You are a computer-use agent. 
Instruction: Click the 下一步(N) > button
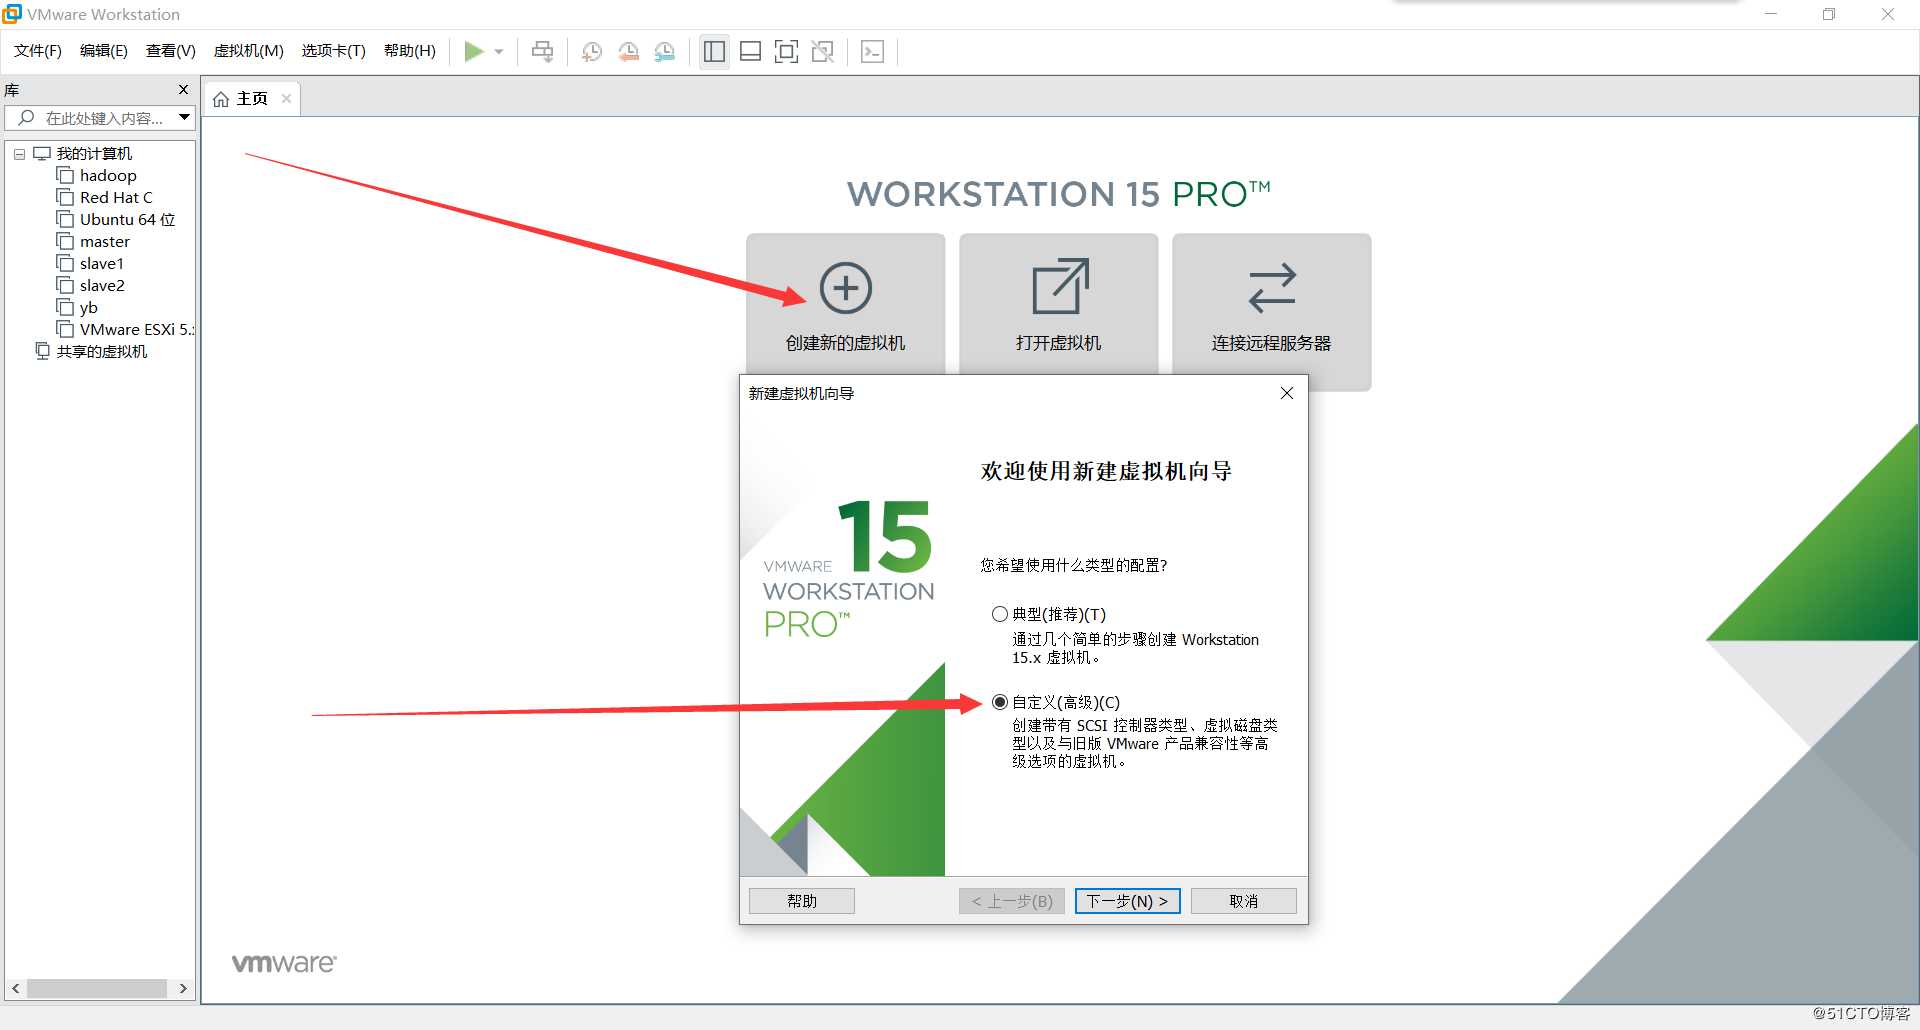pos(1128,901)
